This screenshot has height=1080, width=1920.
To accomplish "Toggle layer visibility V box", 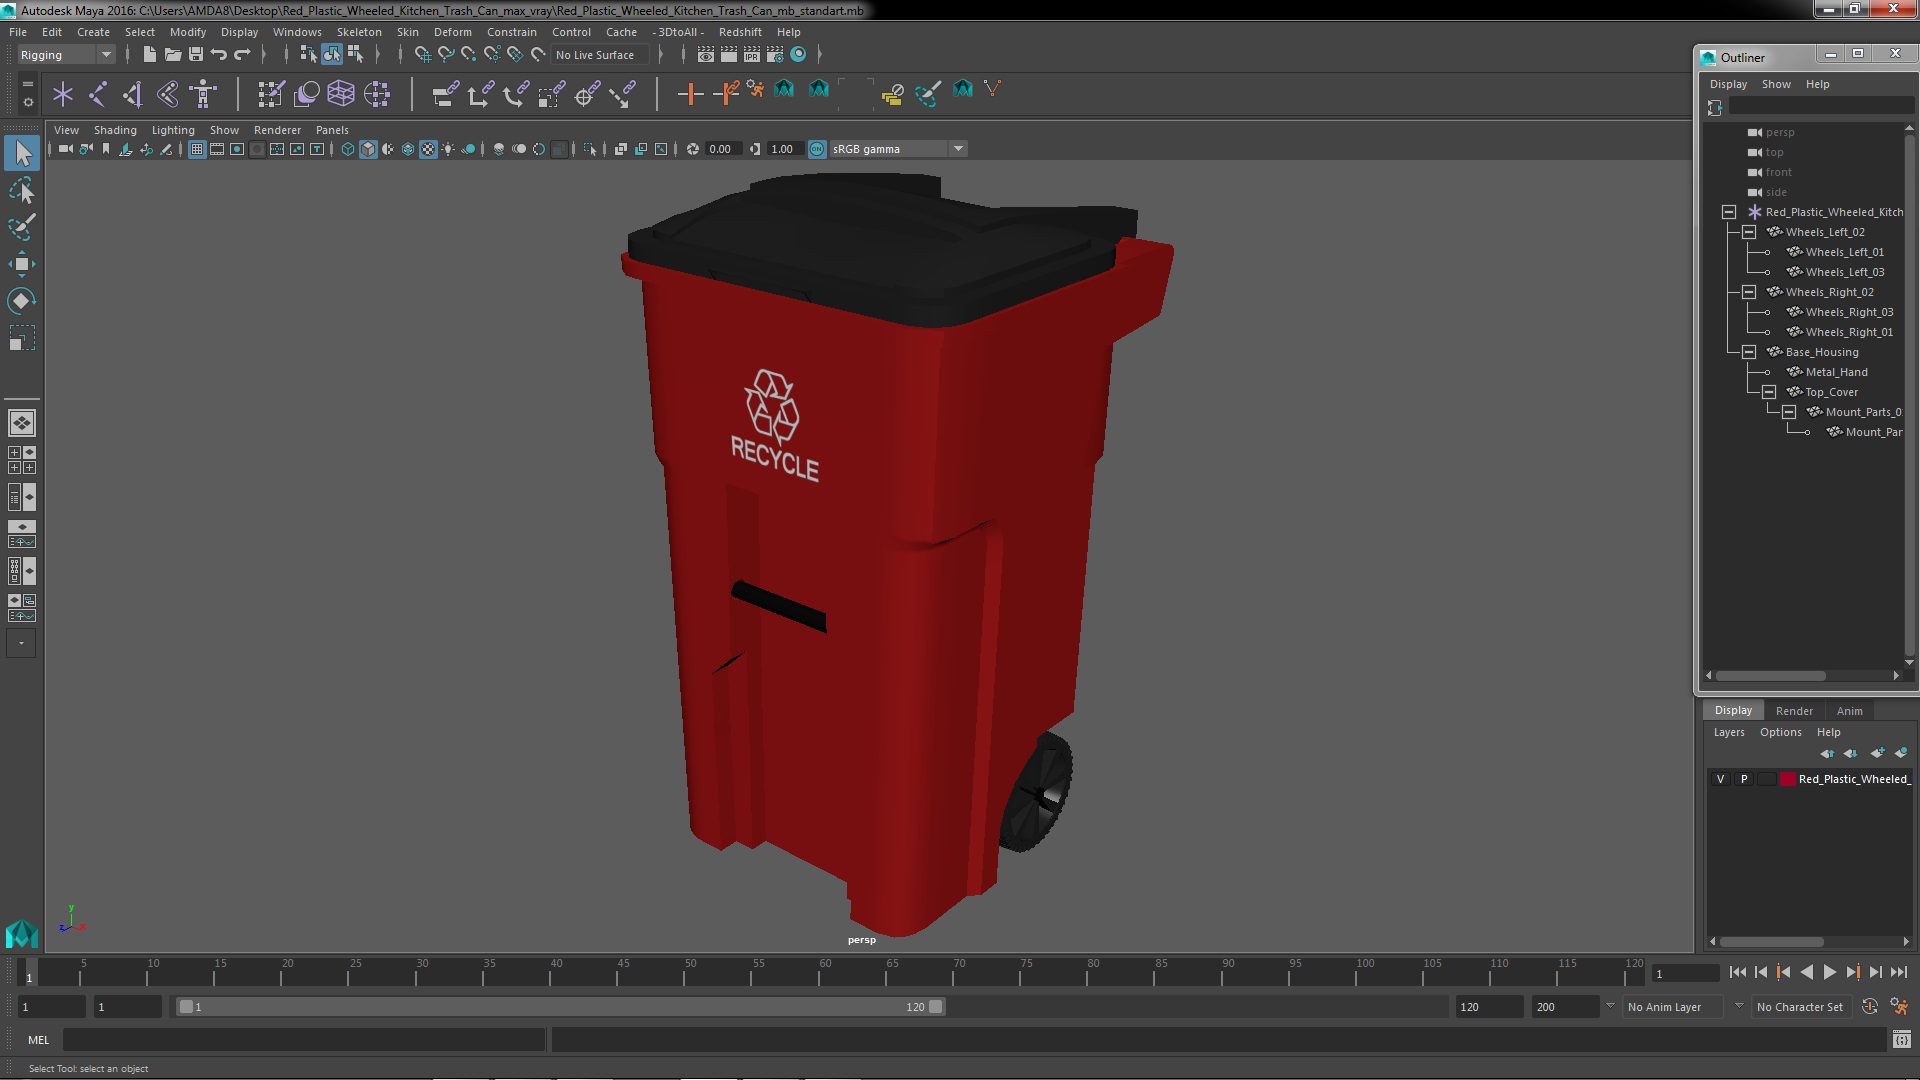I will tap(1720, 779).
